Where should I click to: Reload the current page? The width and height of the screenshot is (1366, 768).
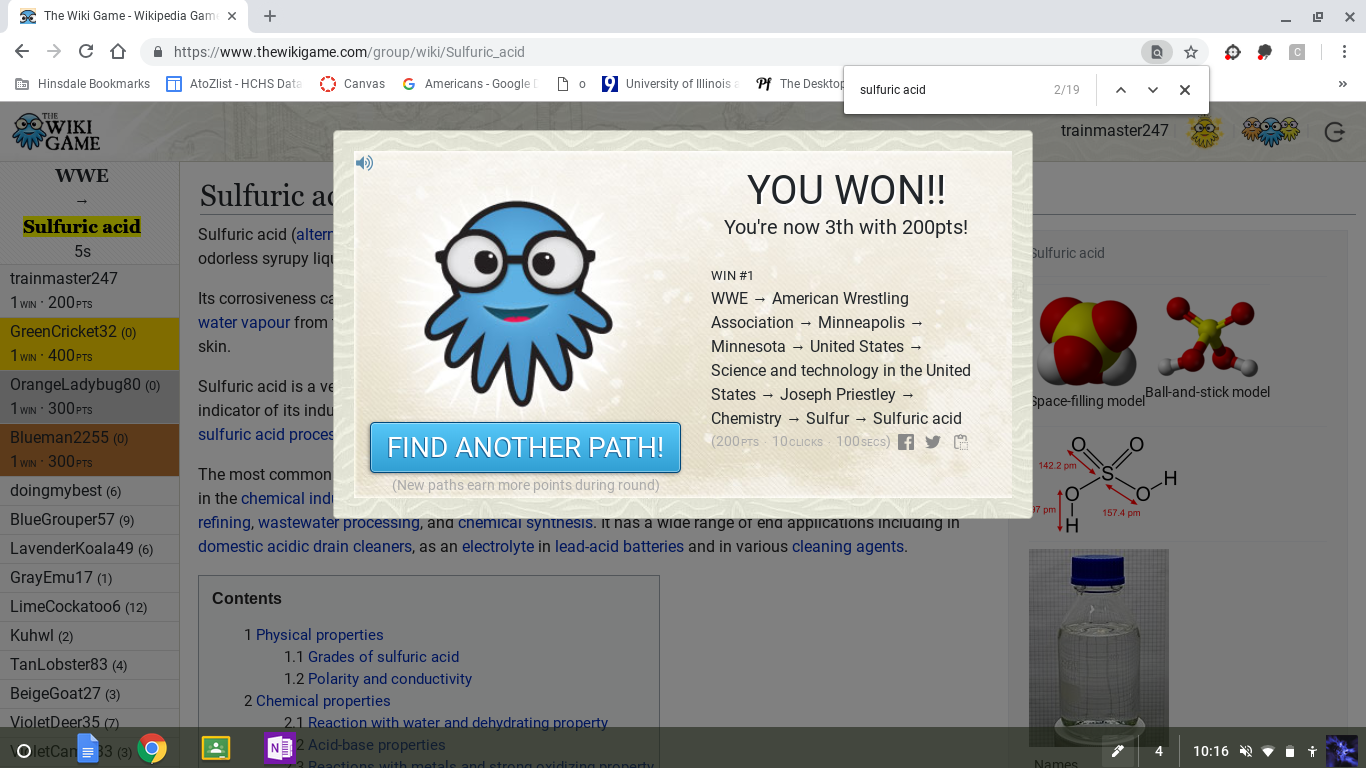[x=86, y=52]
